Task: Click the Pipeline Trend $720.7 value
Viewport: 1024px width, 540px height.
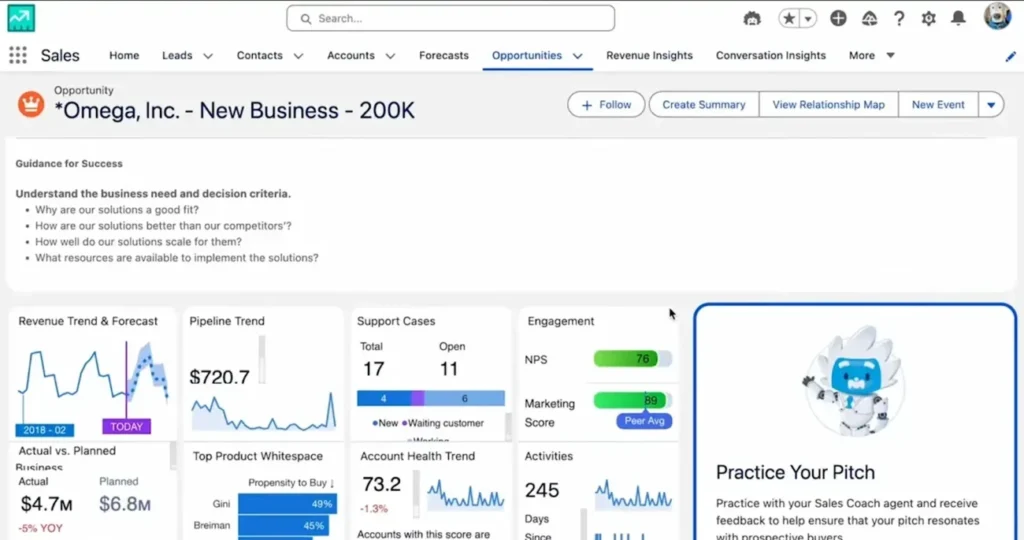Action: 219,377
